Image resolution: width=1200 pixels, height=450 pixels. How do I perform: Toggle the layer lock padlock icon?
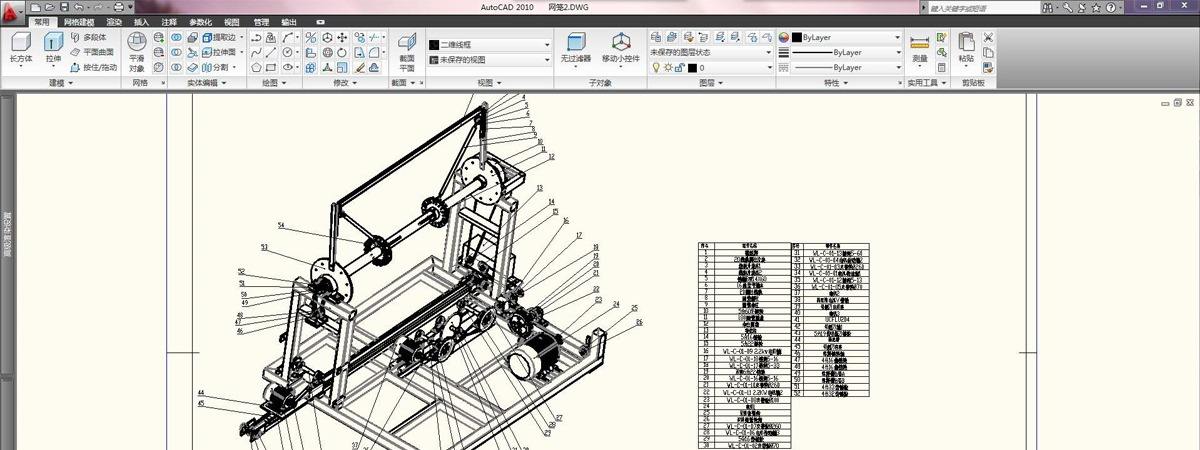(x=680, y=68)
